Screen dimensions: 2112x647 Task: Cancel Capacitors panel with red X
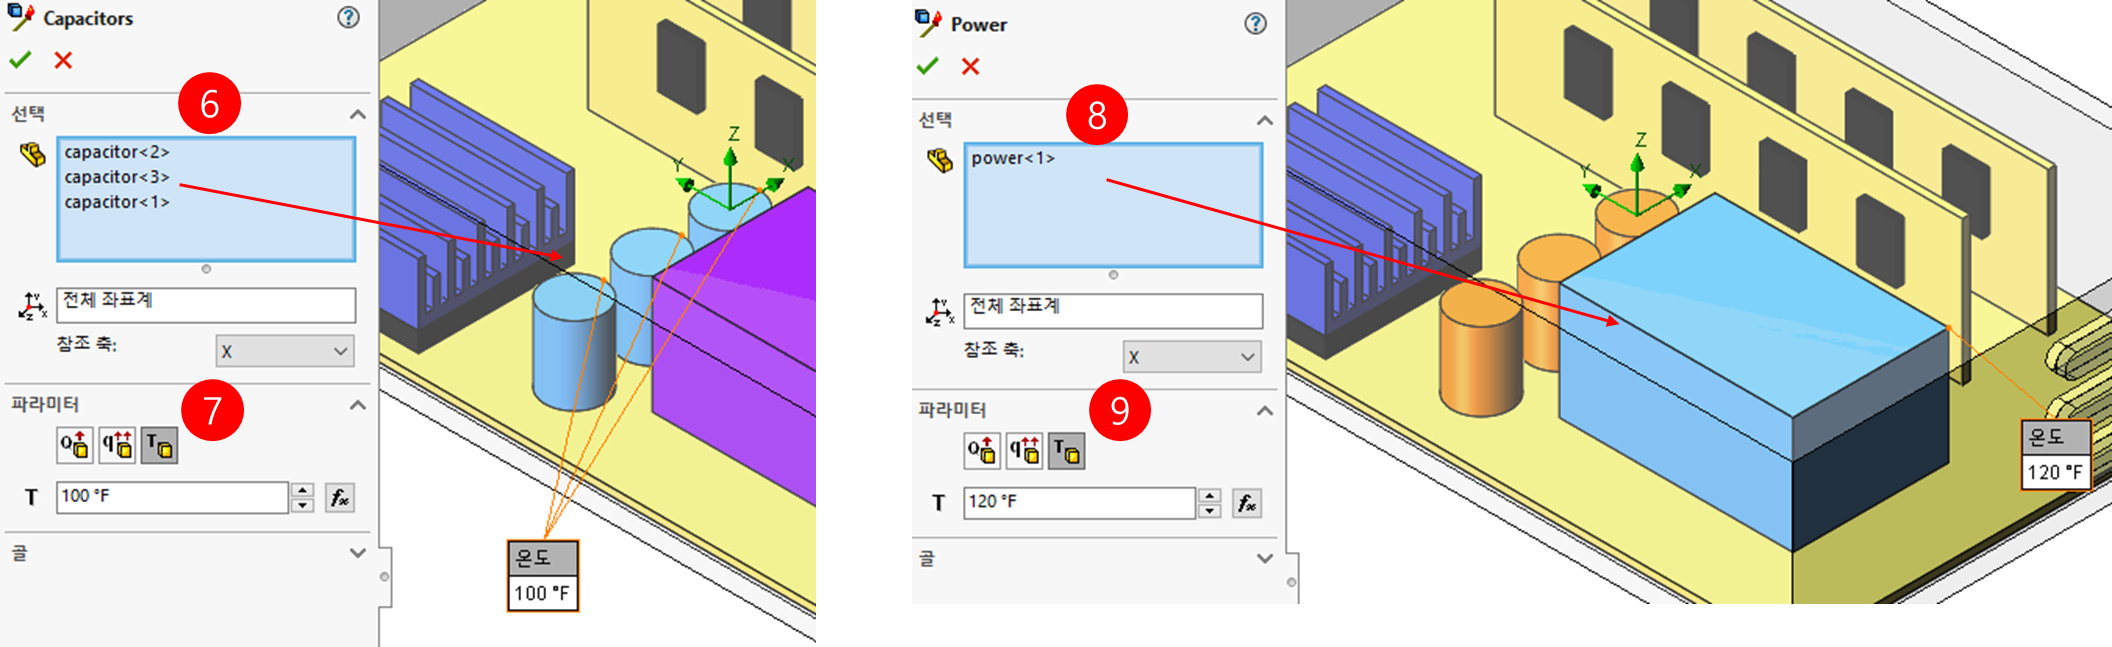click(63, 60)
